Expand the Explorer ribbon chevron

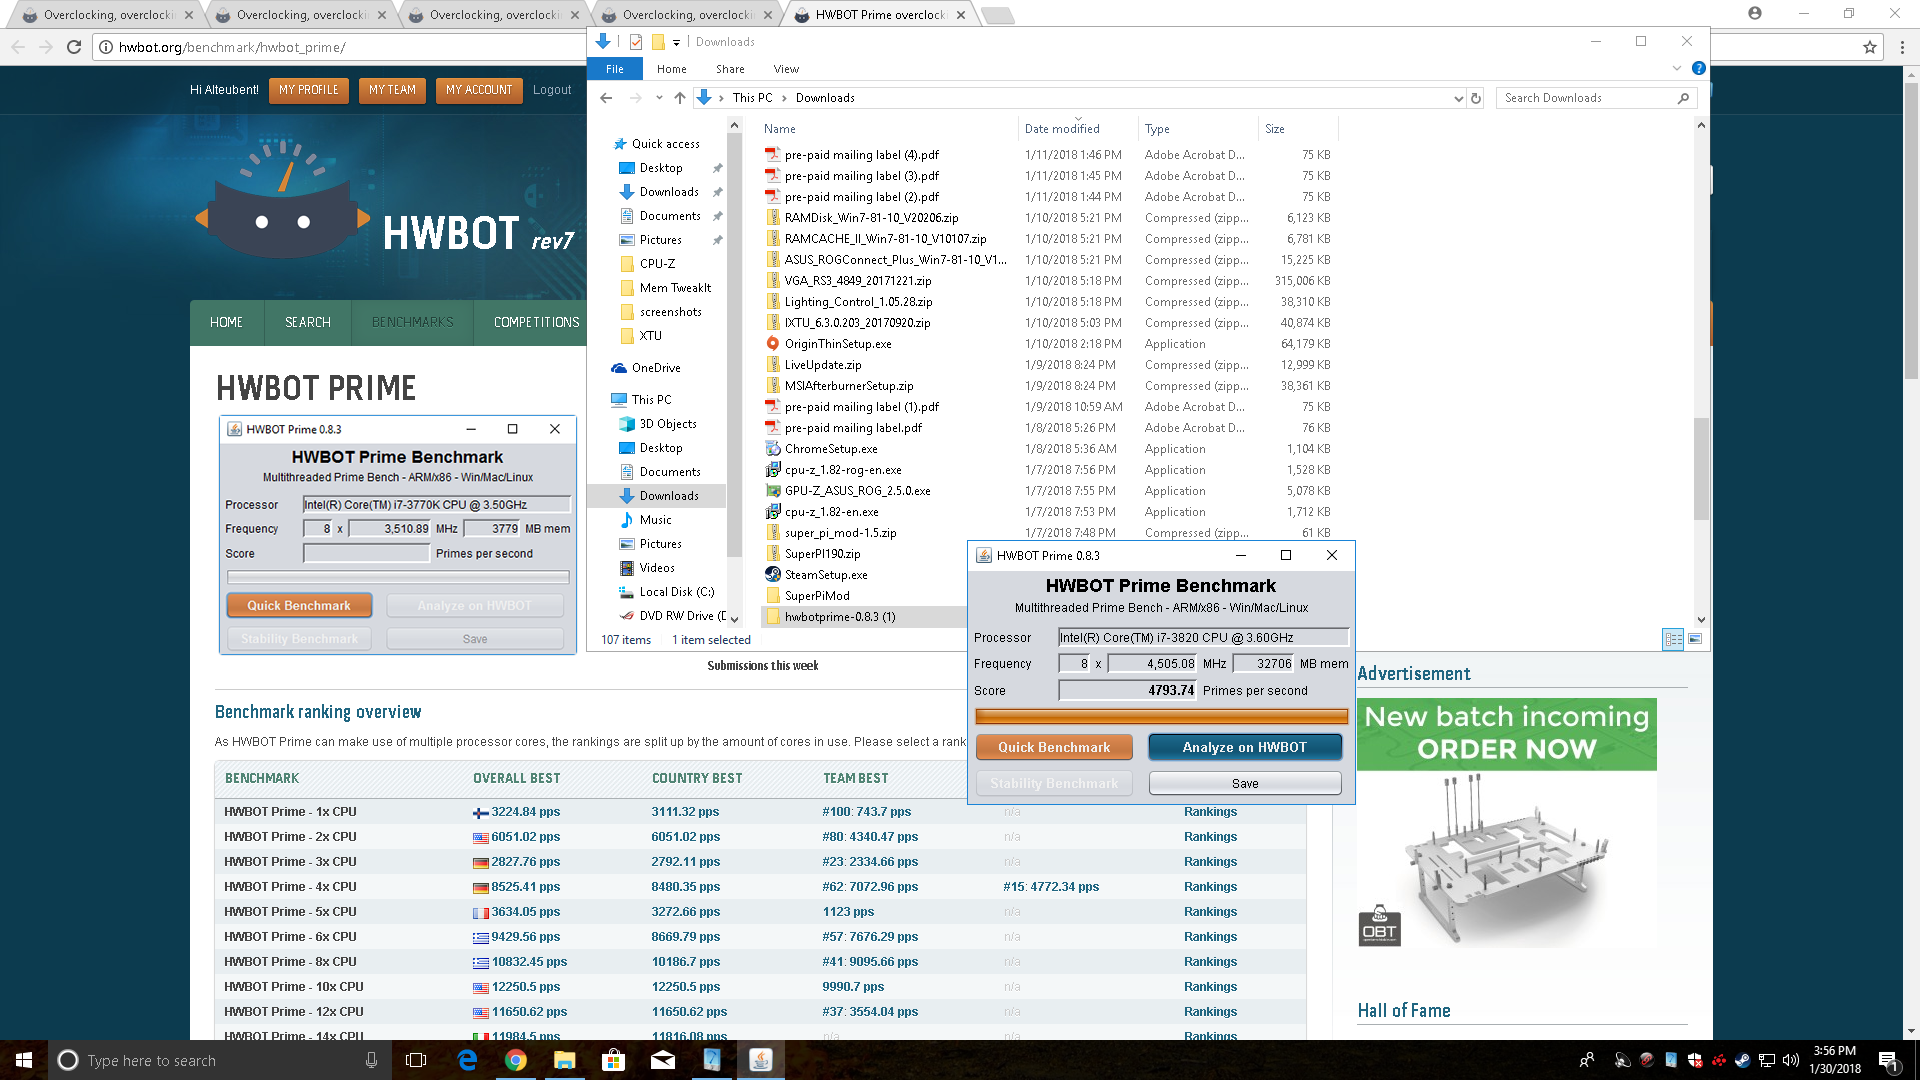pos(1677,69)
